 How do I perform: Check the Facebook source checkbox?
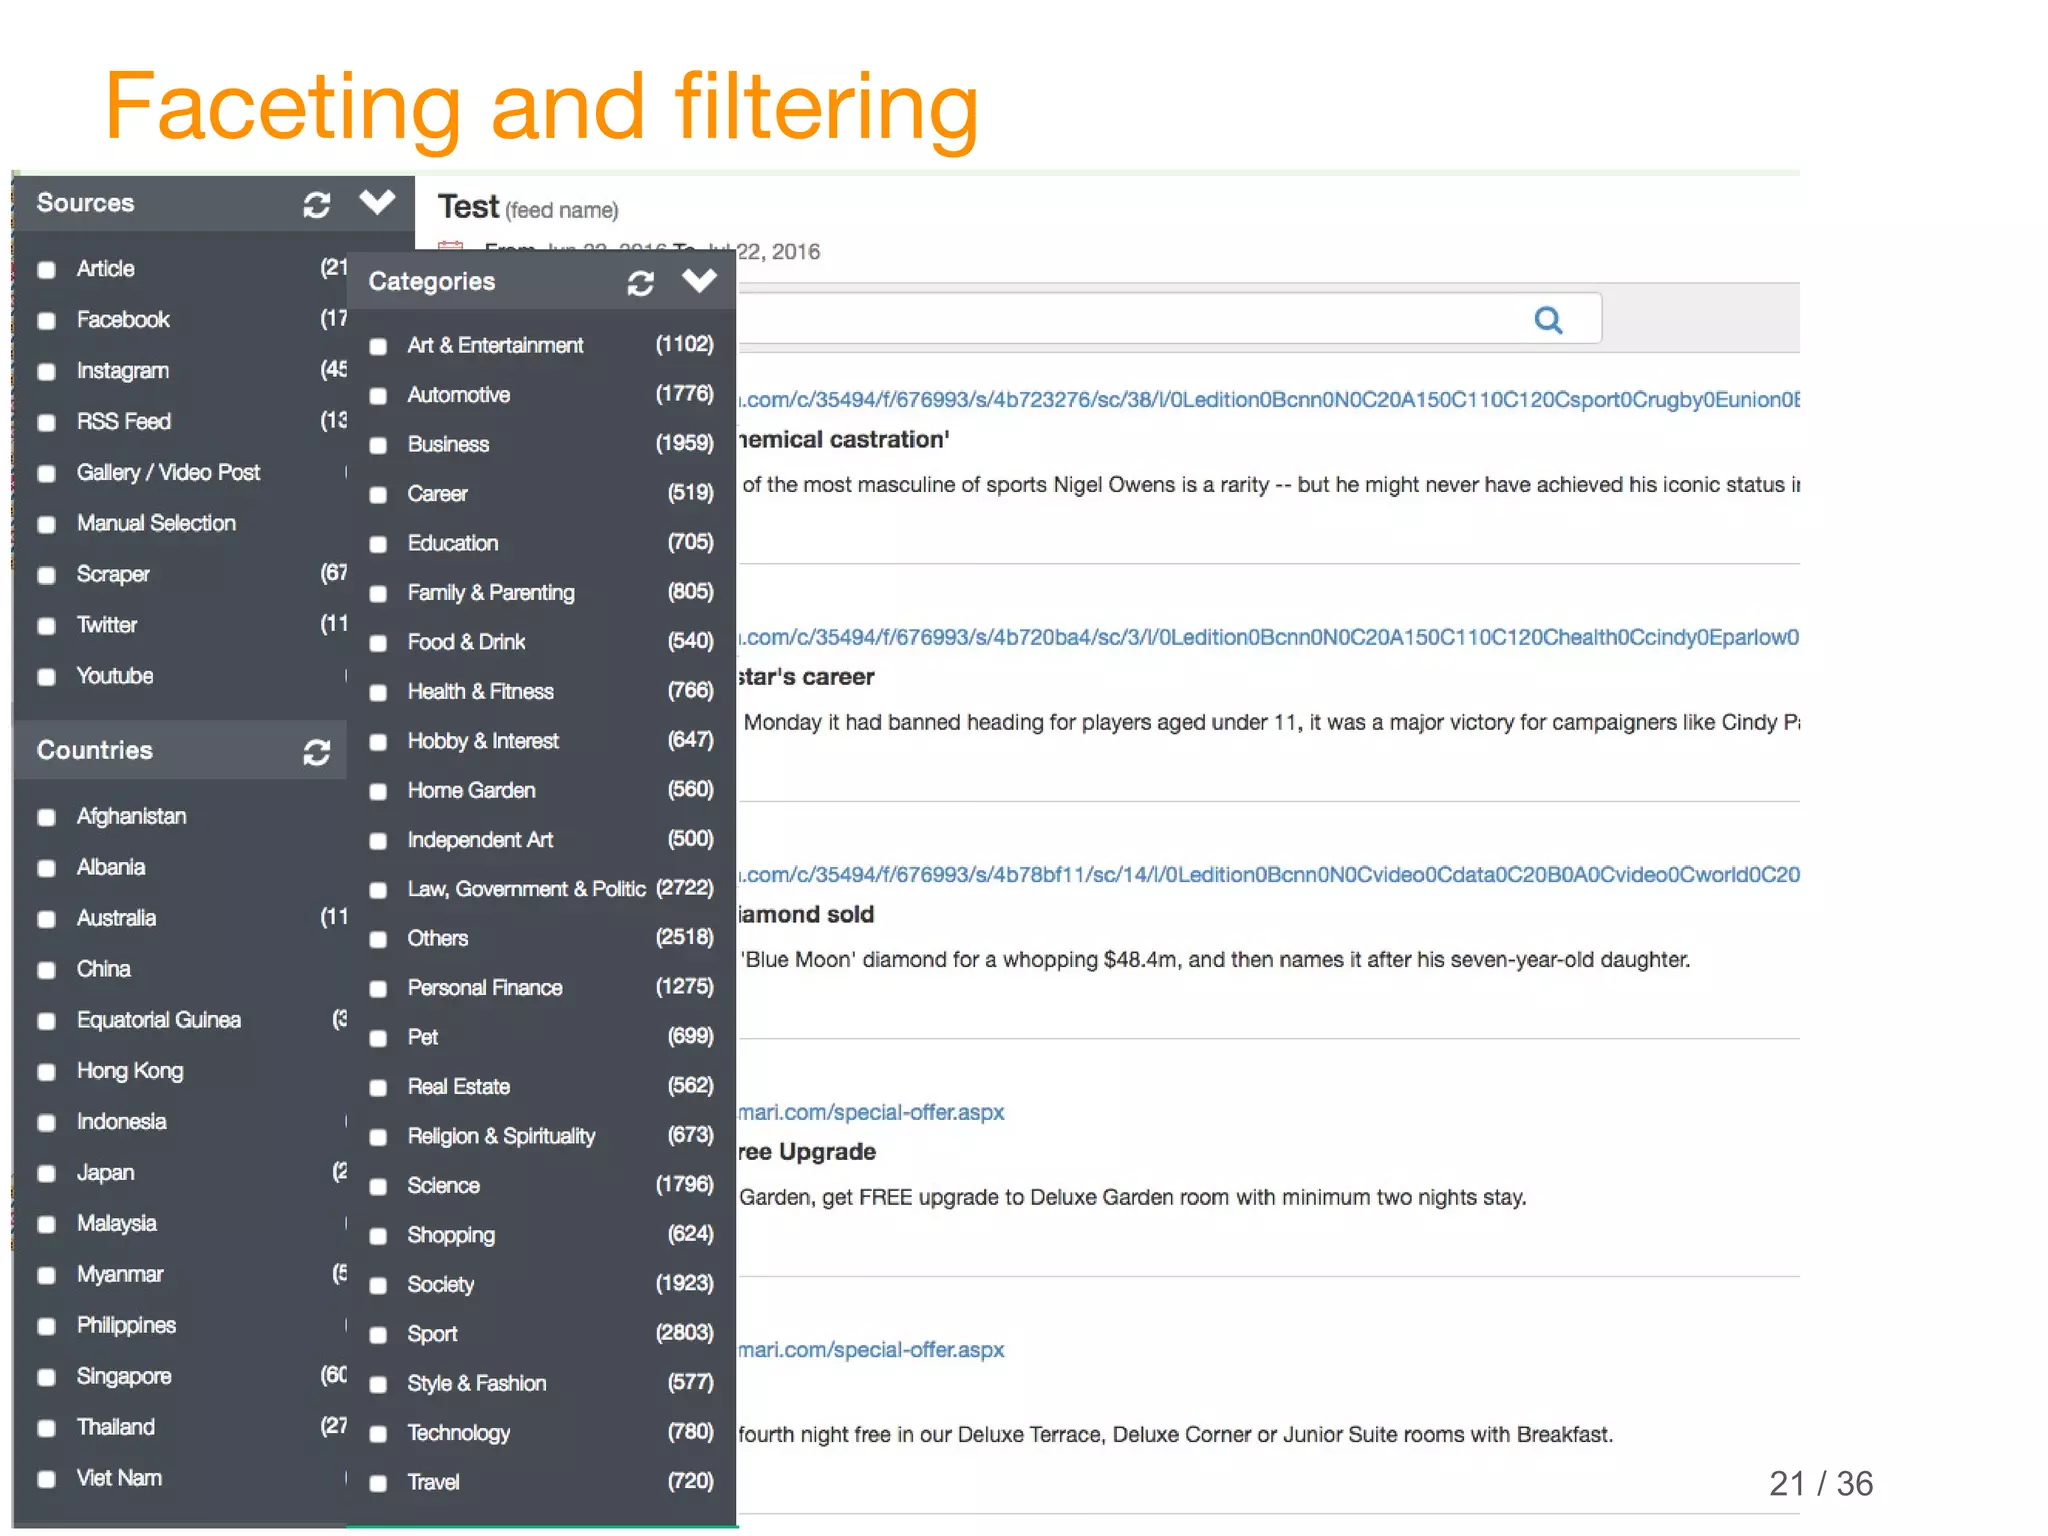tap(47, 321)
